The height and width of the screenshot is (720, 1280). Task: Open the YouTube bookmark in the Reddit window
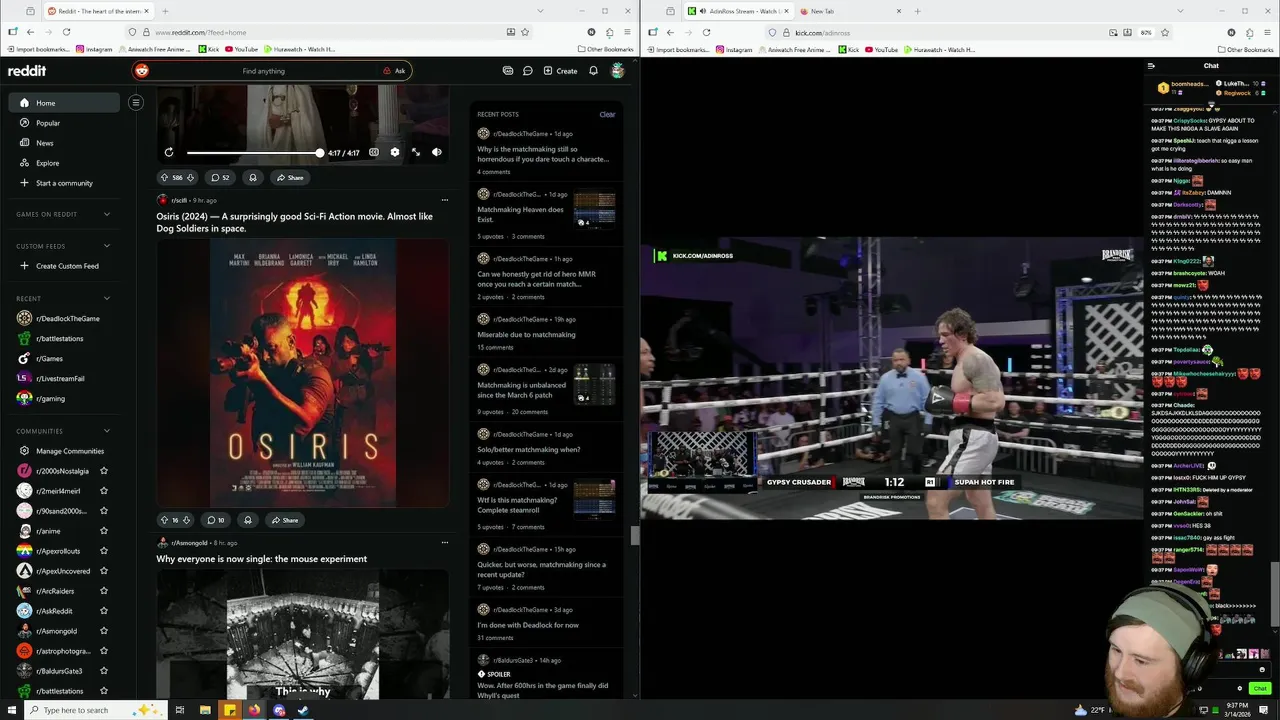point(240,49)
